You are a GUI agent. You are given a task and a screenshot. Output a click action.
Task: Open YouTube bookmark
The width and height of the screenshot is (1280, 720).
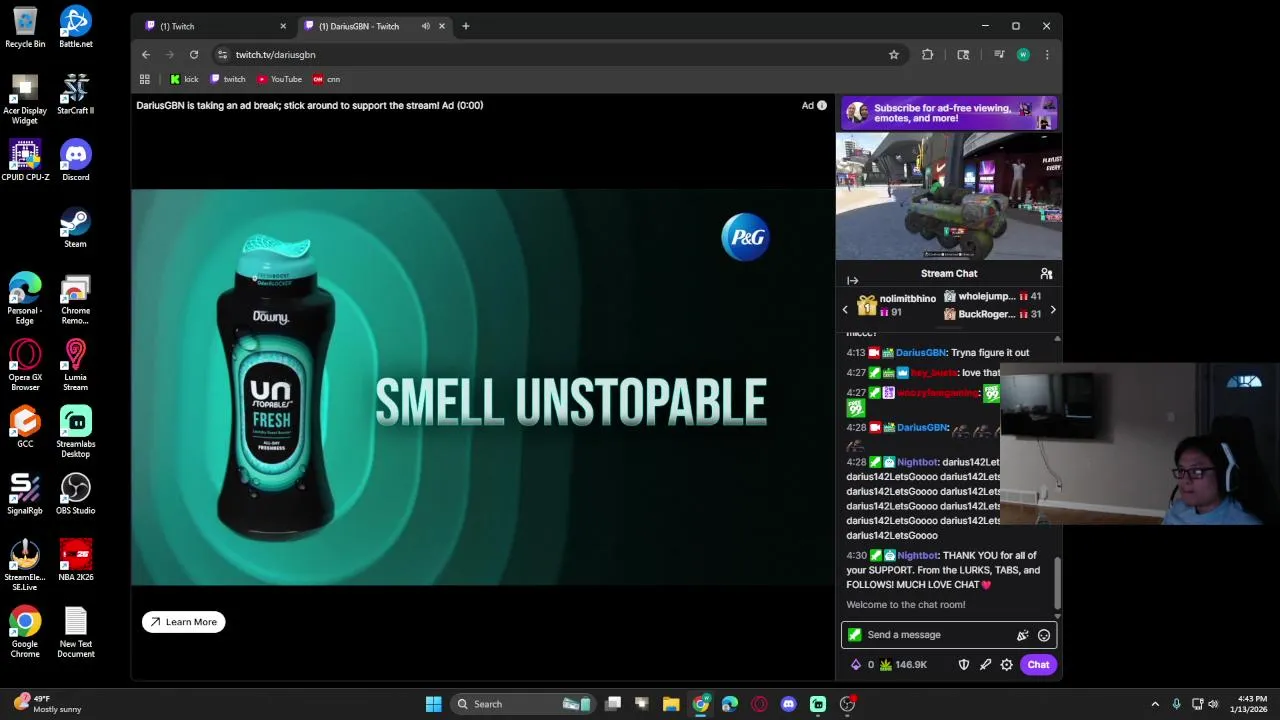[x=280, y=79]
